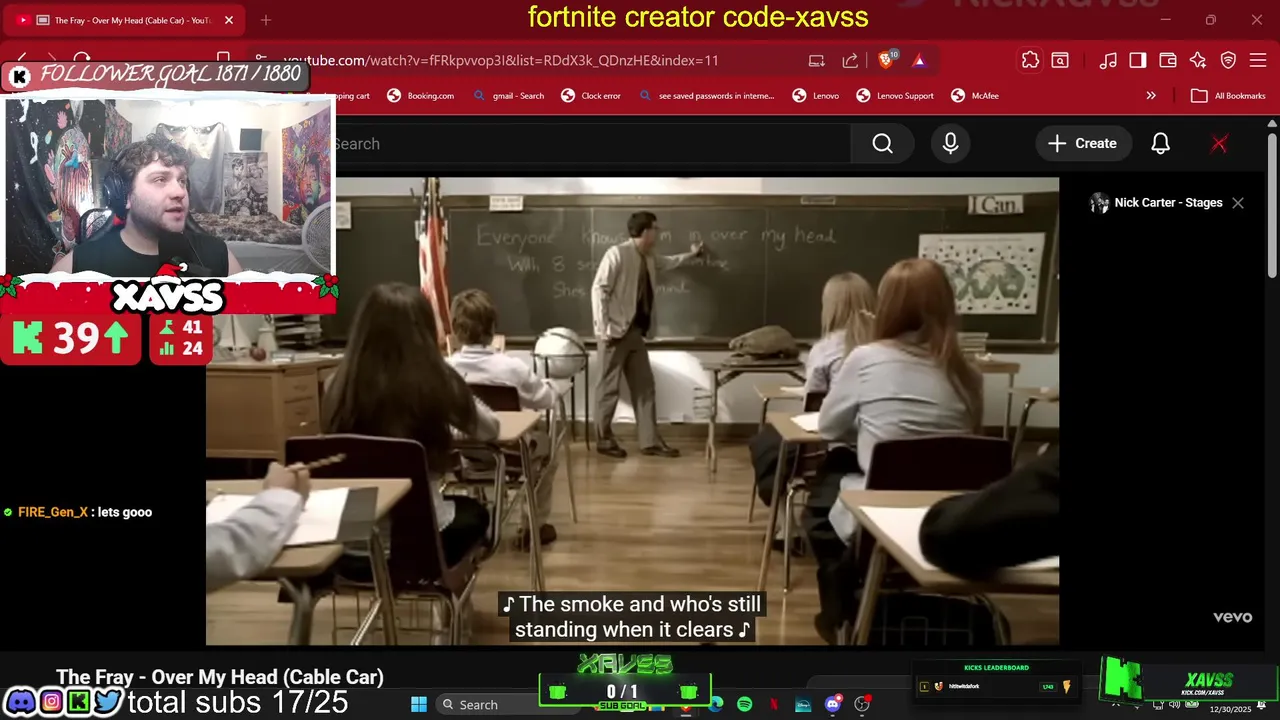Click the red X avatar icon near the bell
The image size is (1280, 720).
coord(1219,144)
